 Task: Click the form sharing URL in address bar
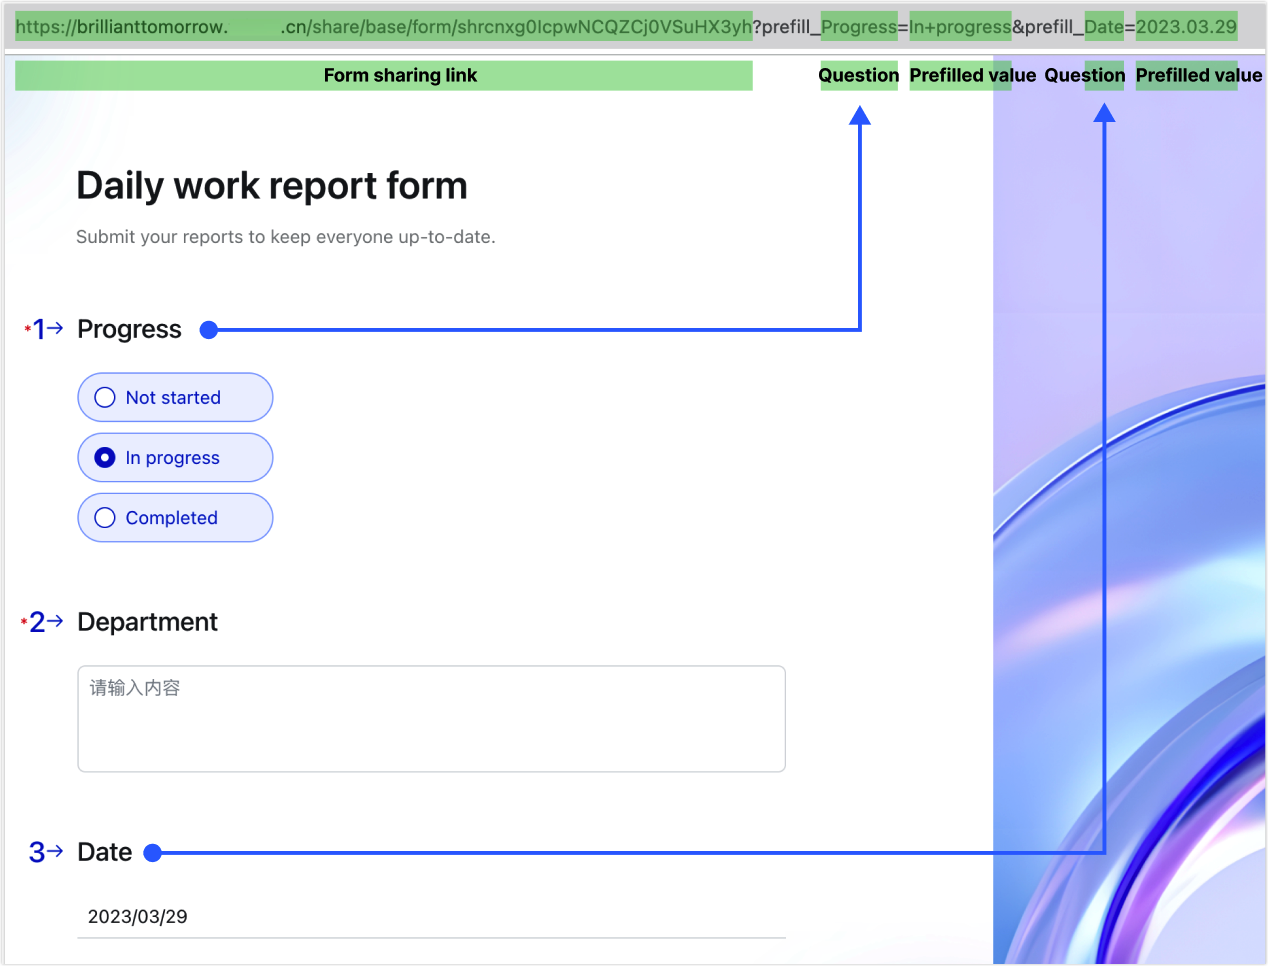pyautogui.click(x=380, y=26)
